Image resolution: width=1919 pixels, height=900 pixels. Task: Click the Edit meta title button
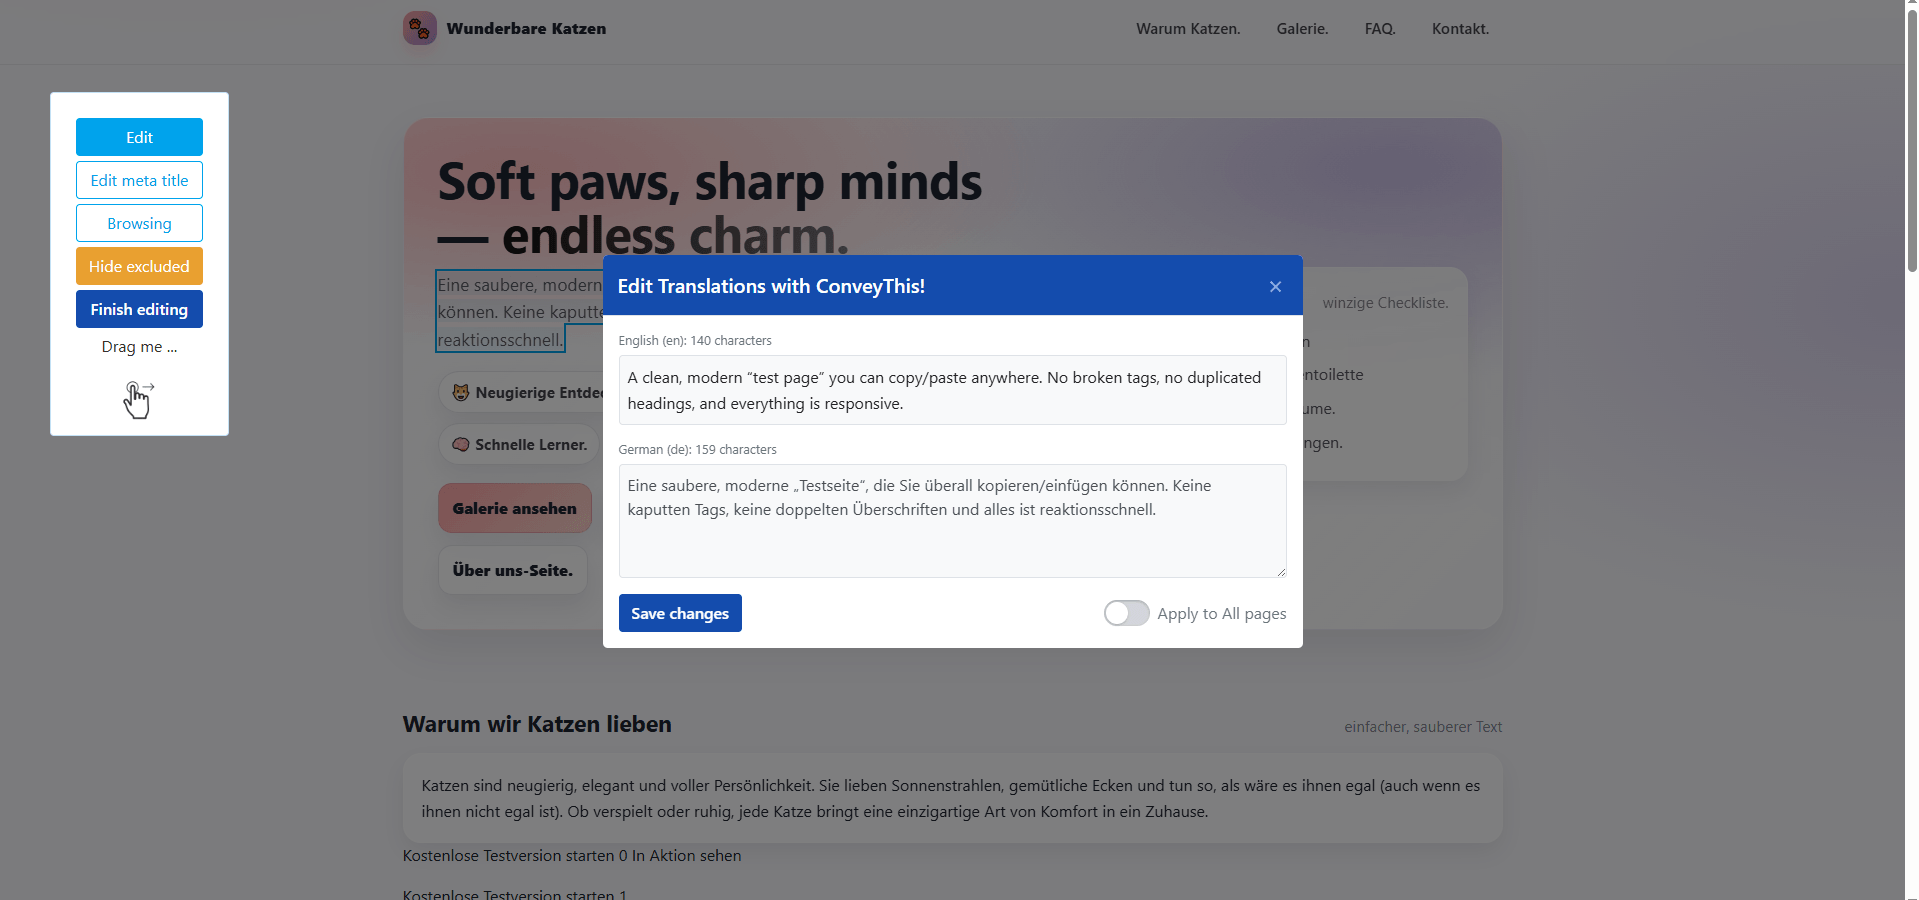pos(139,180)
